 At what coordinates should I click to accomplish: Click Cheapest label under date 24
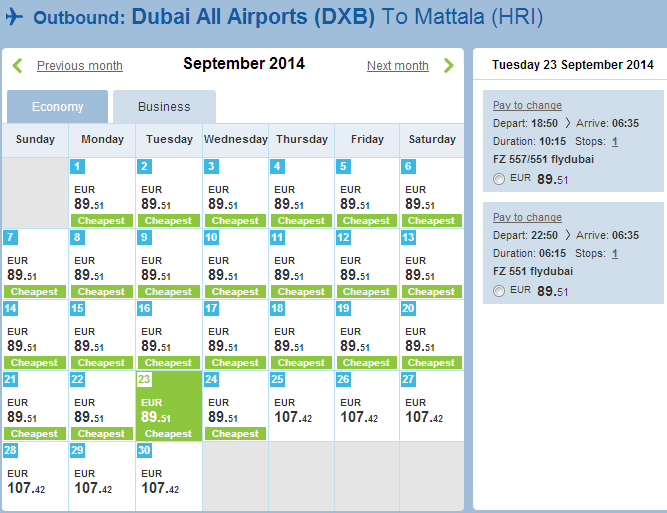235,434
